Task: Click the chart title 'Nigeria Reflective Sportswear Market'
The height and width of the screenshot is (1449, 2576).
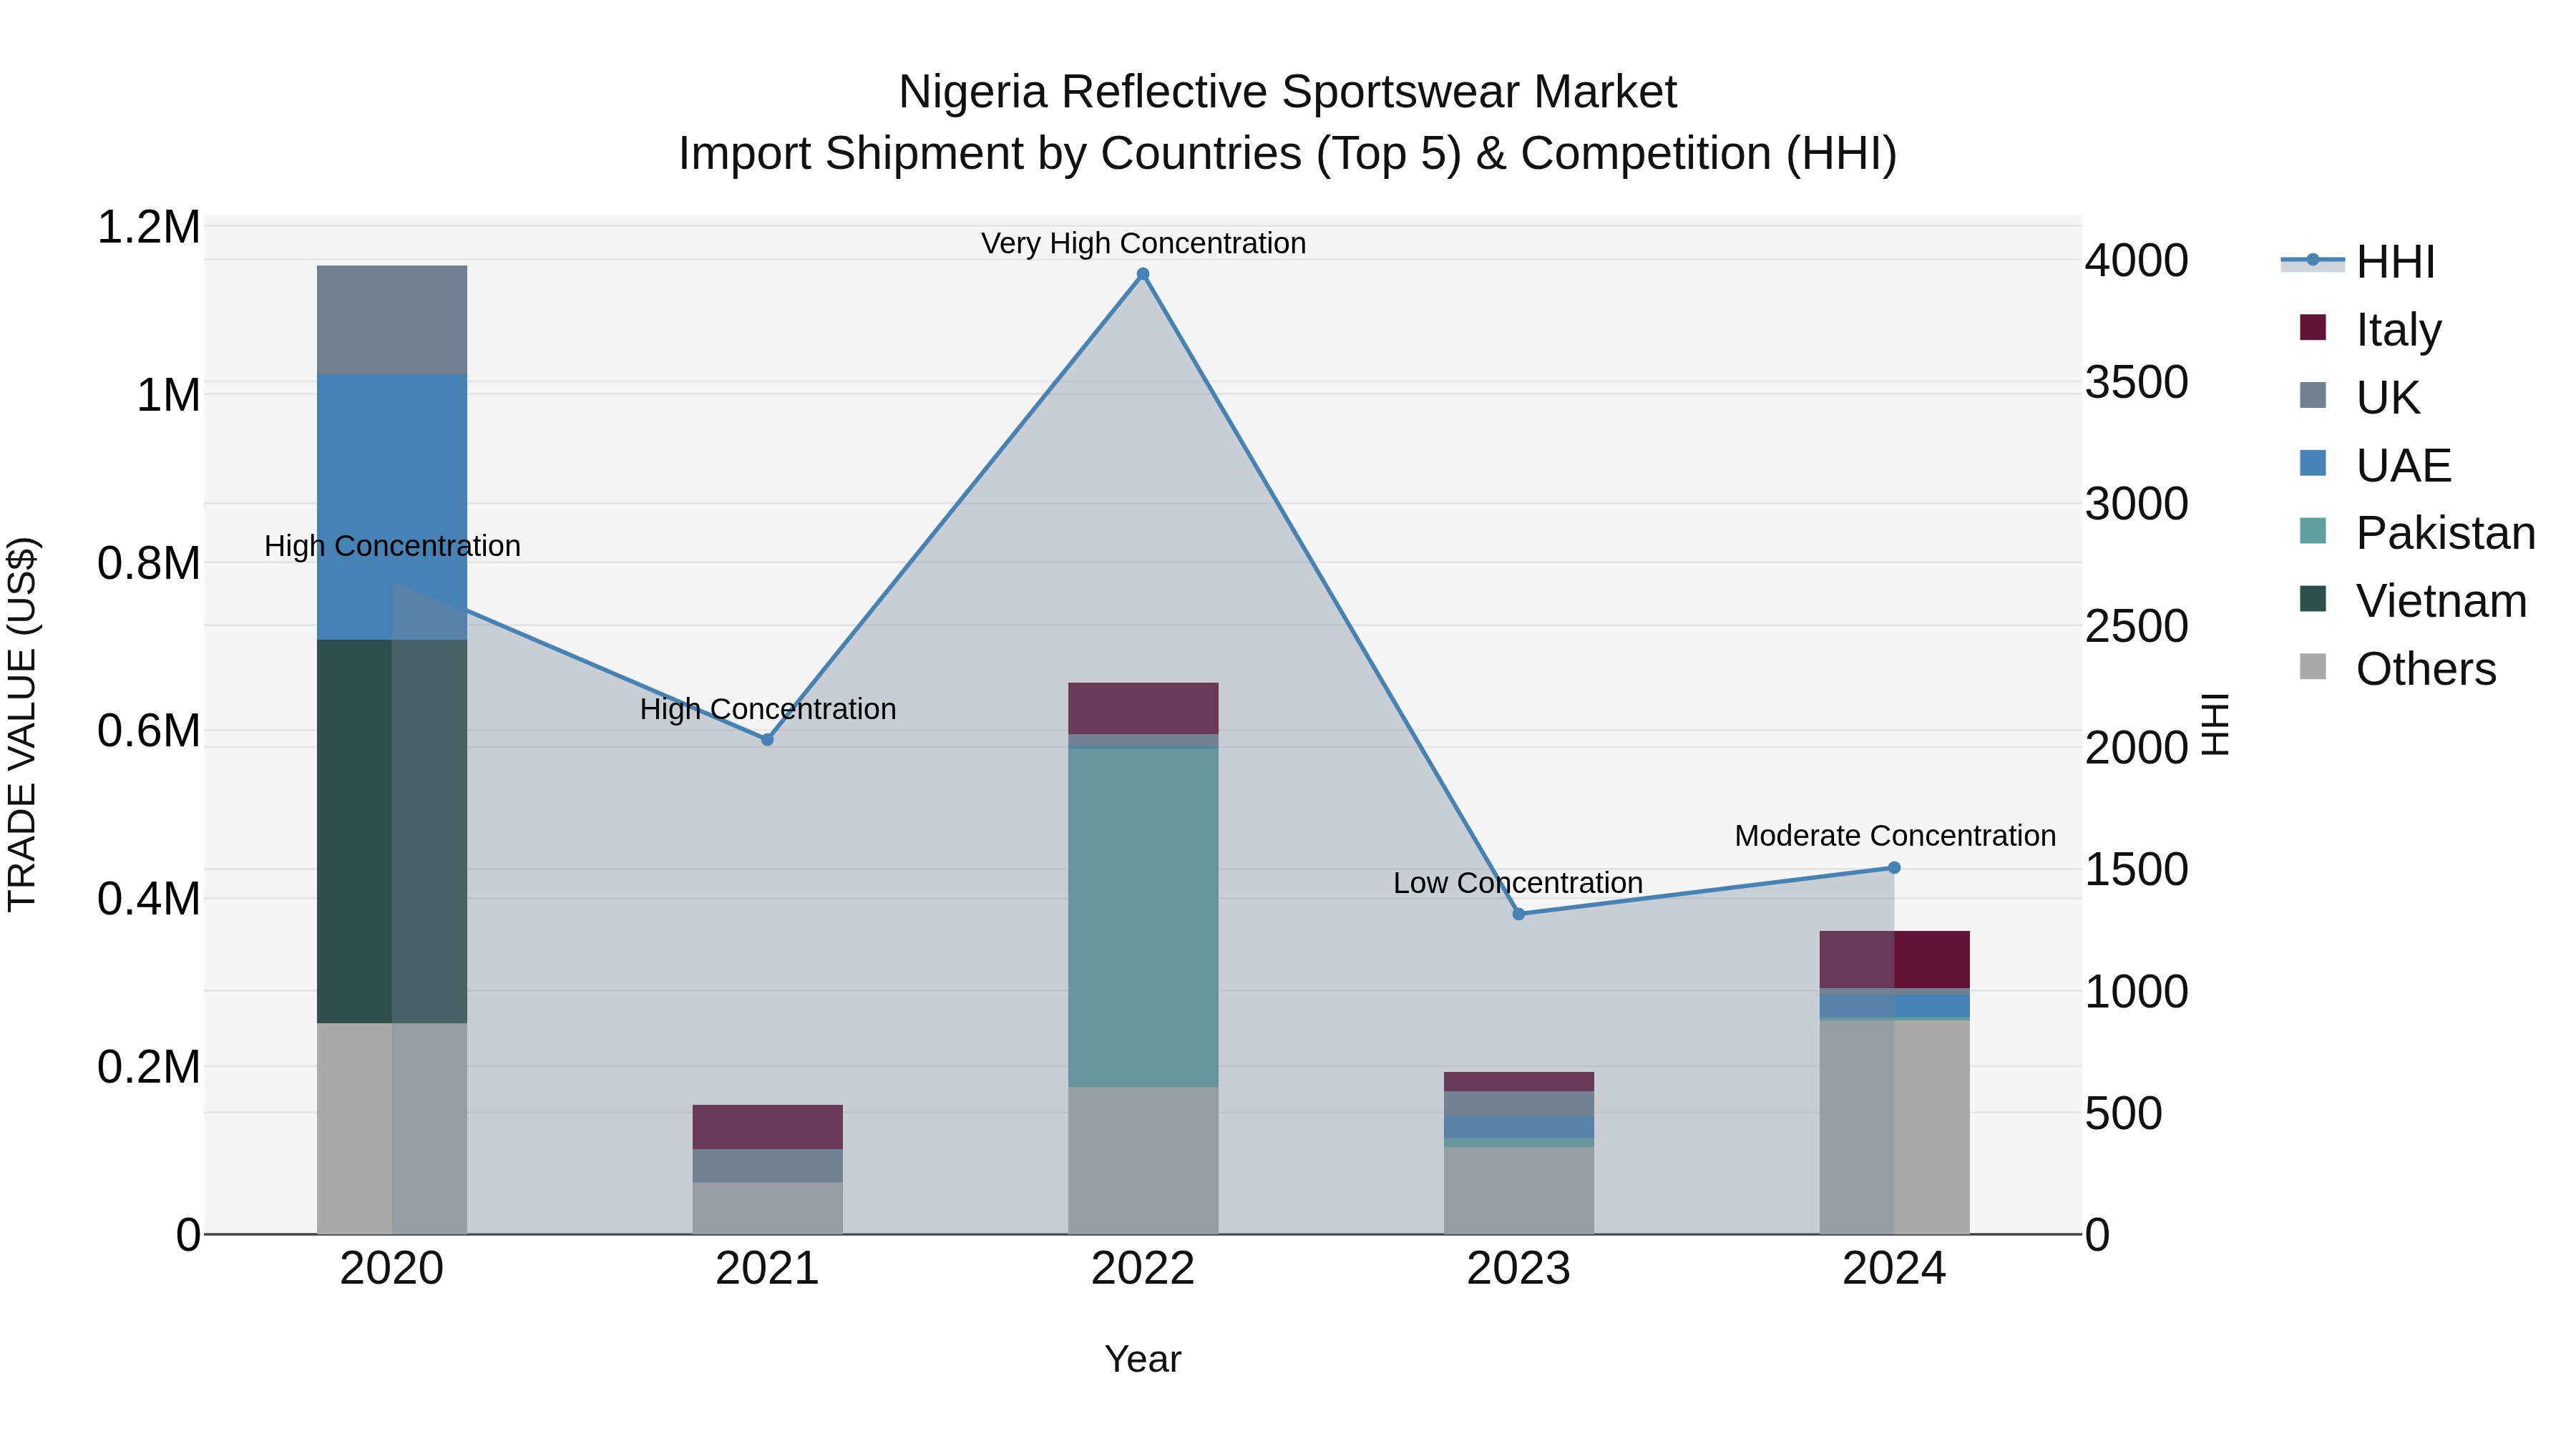Action: pos(1288,92)
